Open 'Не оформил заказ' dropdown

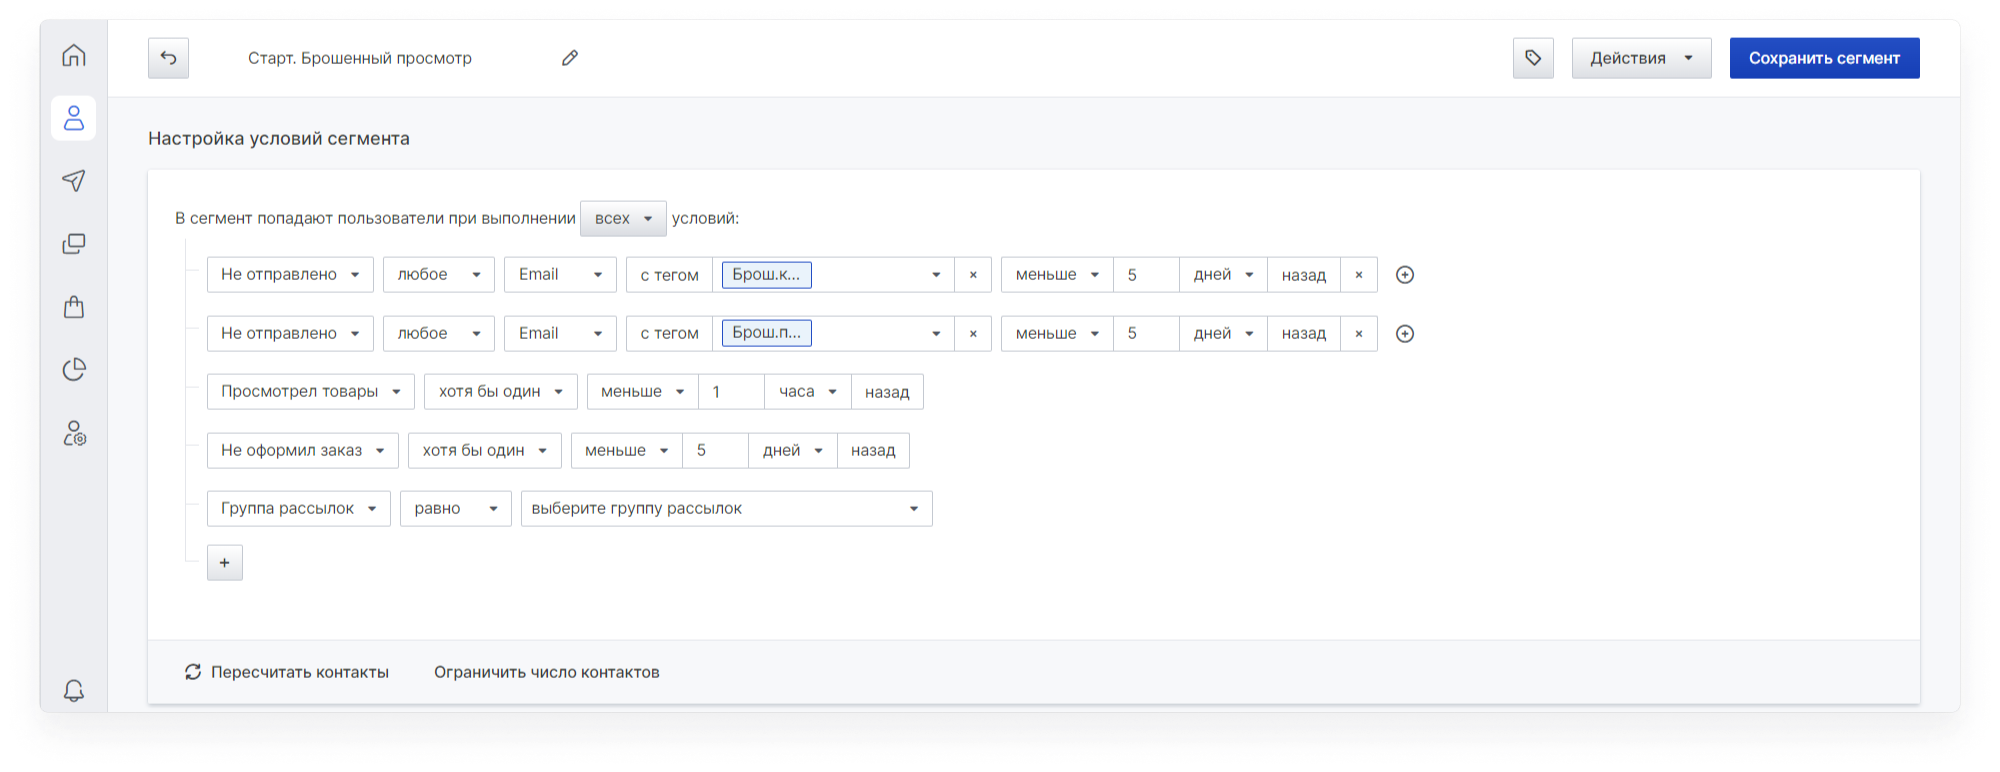pyautogui.click(x=303, y=451)
